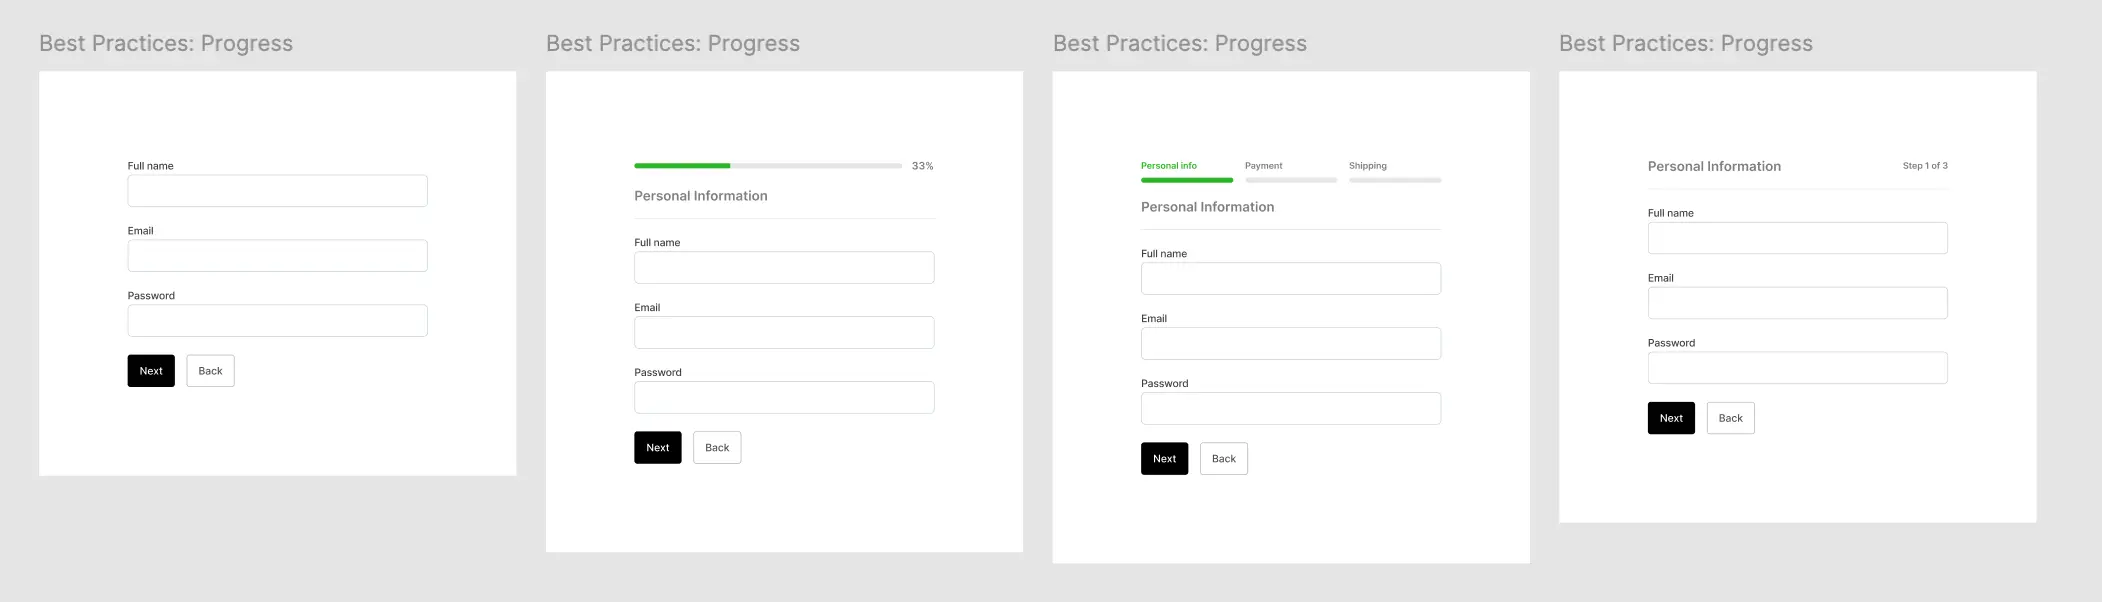Select the Personal info step tab
Image resolution: width=2102 pixels, height=602 pixels.
1187,171
